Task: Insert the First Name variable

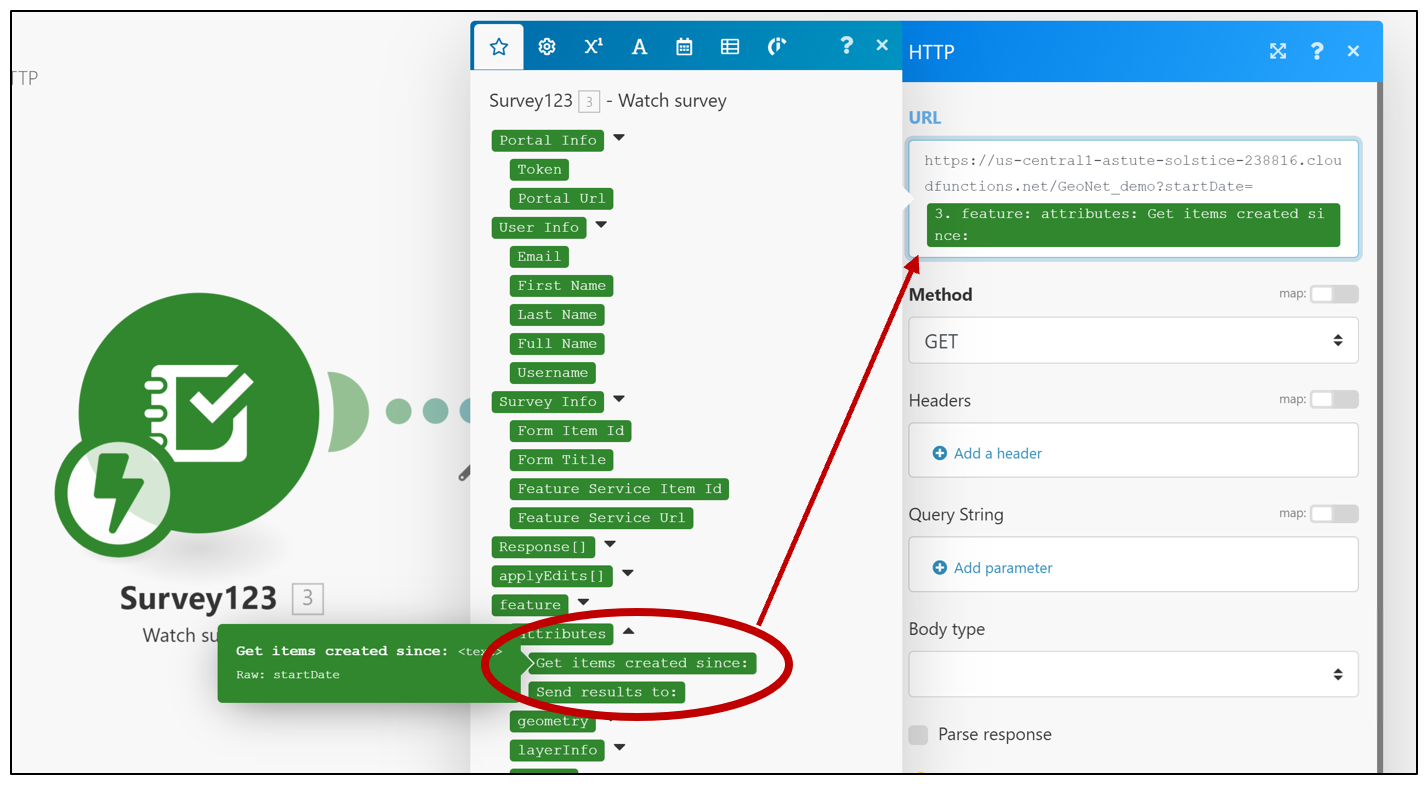Action: pos(561,285)
